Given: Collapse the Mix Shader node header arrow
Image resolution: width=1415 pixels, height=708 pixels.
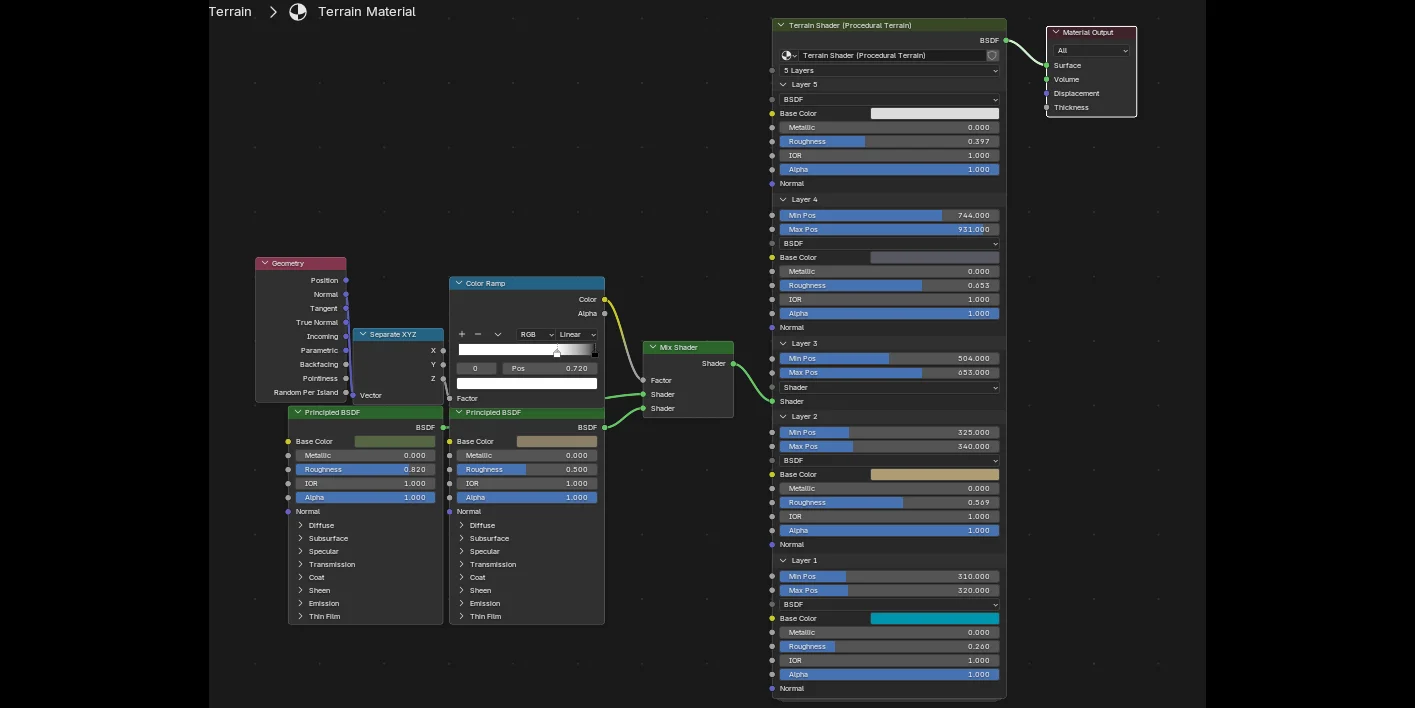Looking at the screenshot, I should click(x=652, y=347).
